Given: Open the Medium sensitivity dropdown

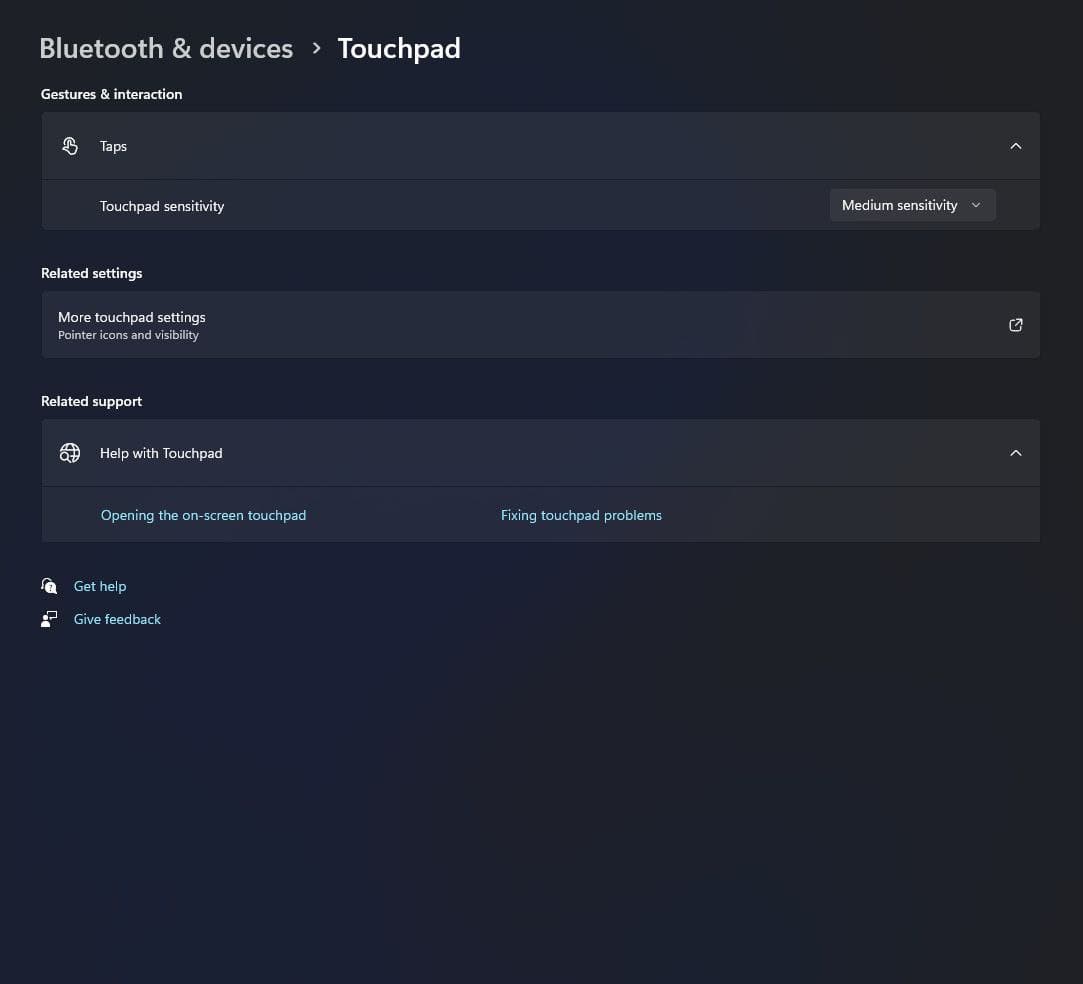Looking at the screenshot, I should click(x=912, y=205).
